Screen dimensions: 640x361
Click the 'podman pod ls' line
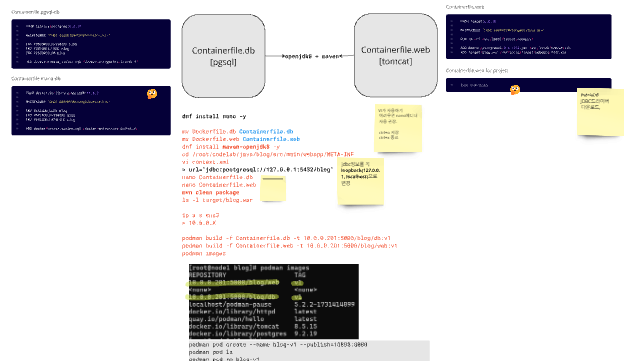(211, 352)
